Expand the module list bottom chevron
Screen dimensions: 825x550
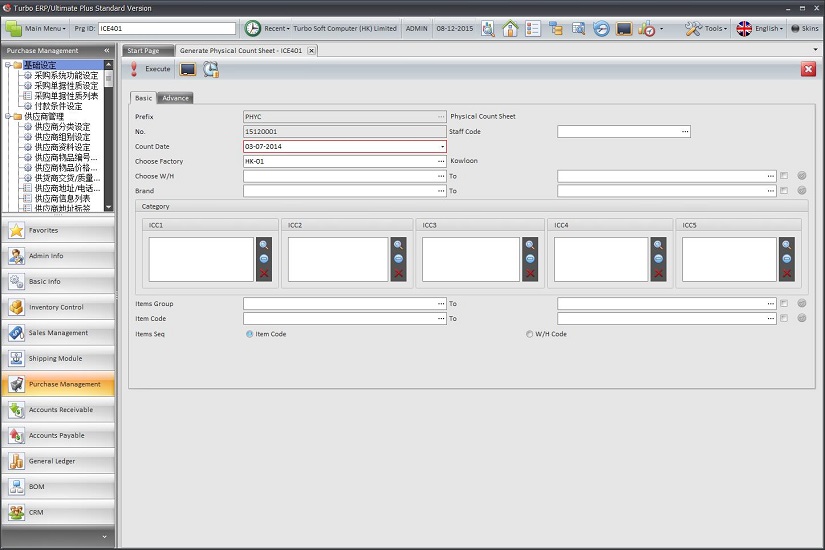[x=104, y=537]
